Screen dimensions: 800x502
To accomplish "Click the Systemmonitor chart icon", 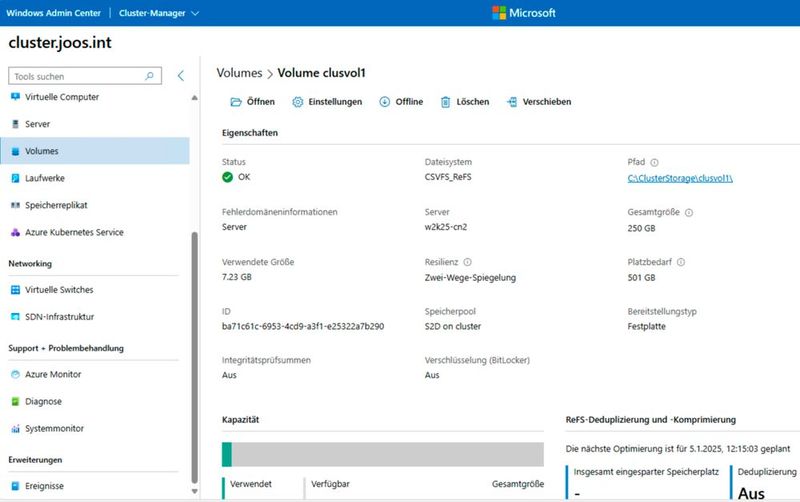I will [15, 429].
